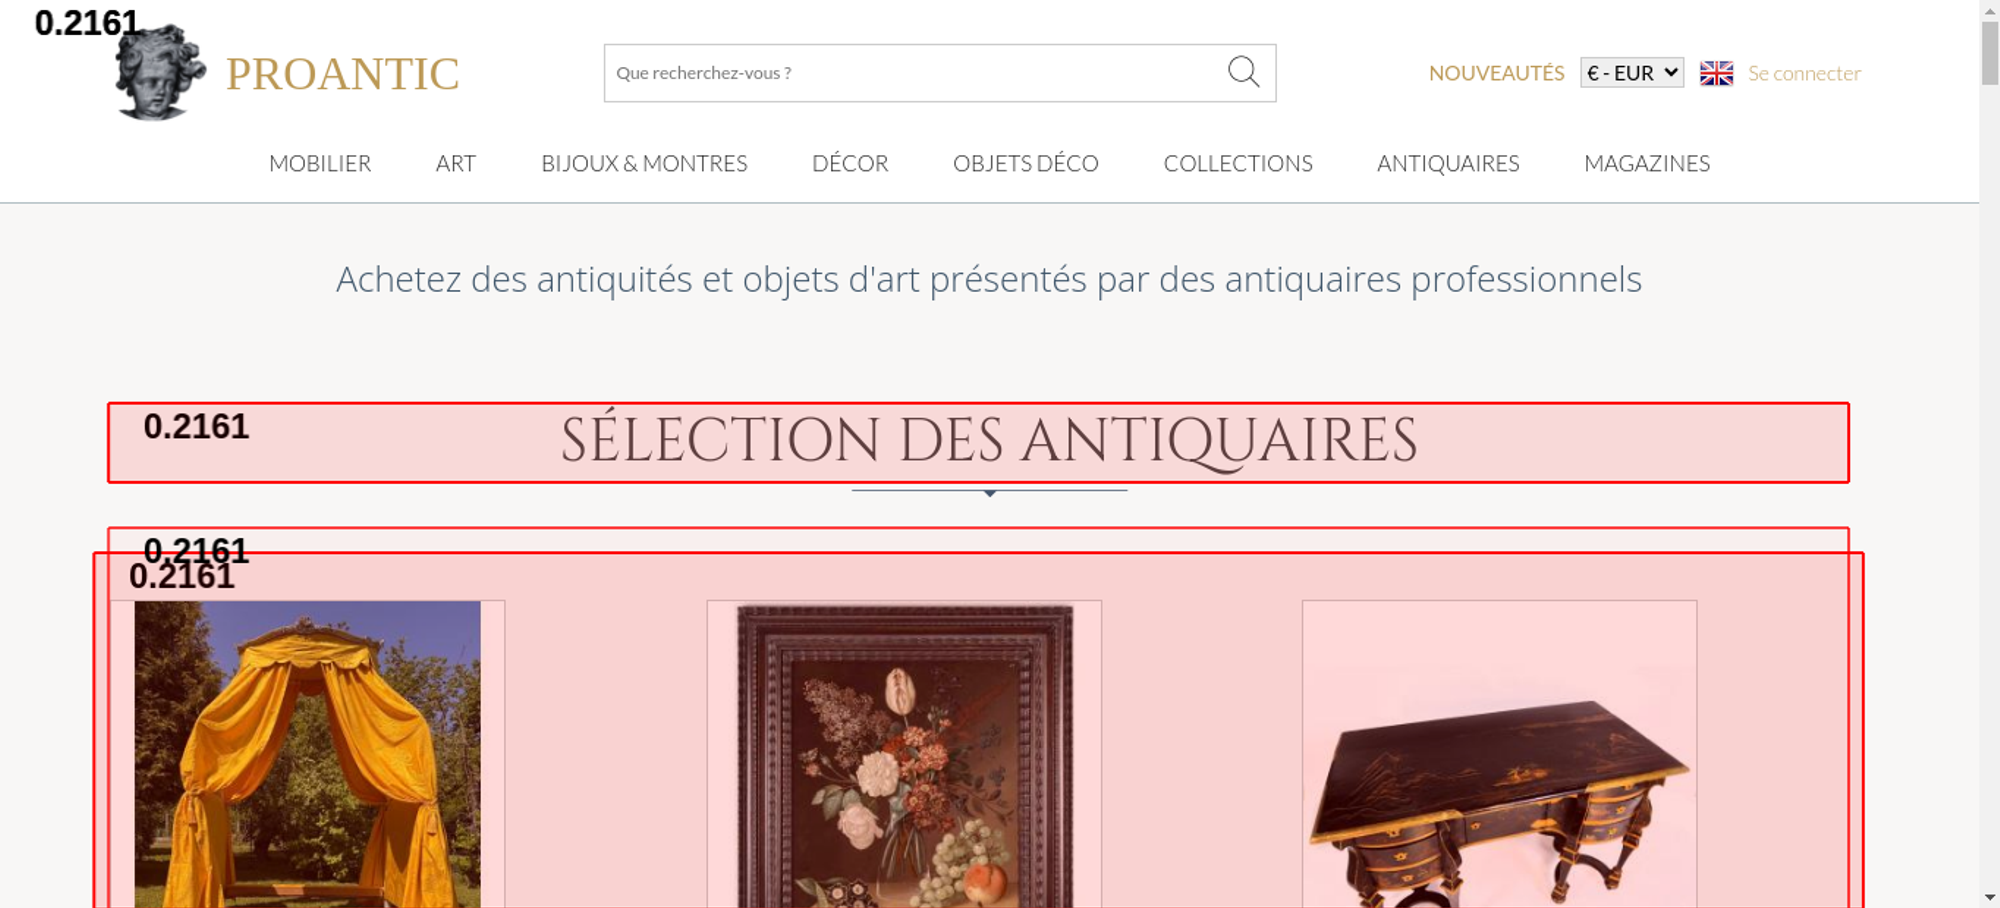Open the ART menu

(456, 163)
